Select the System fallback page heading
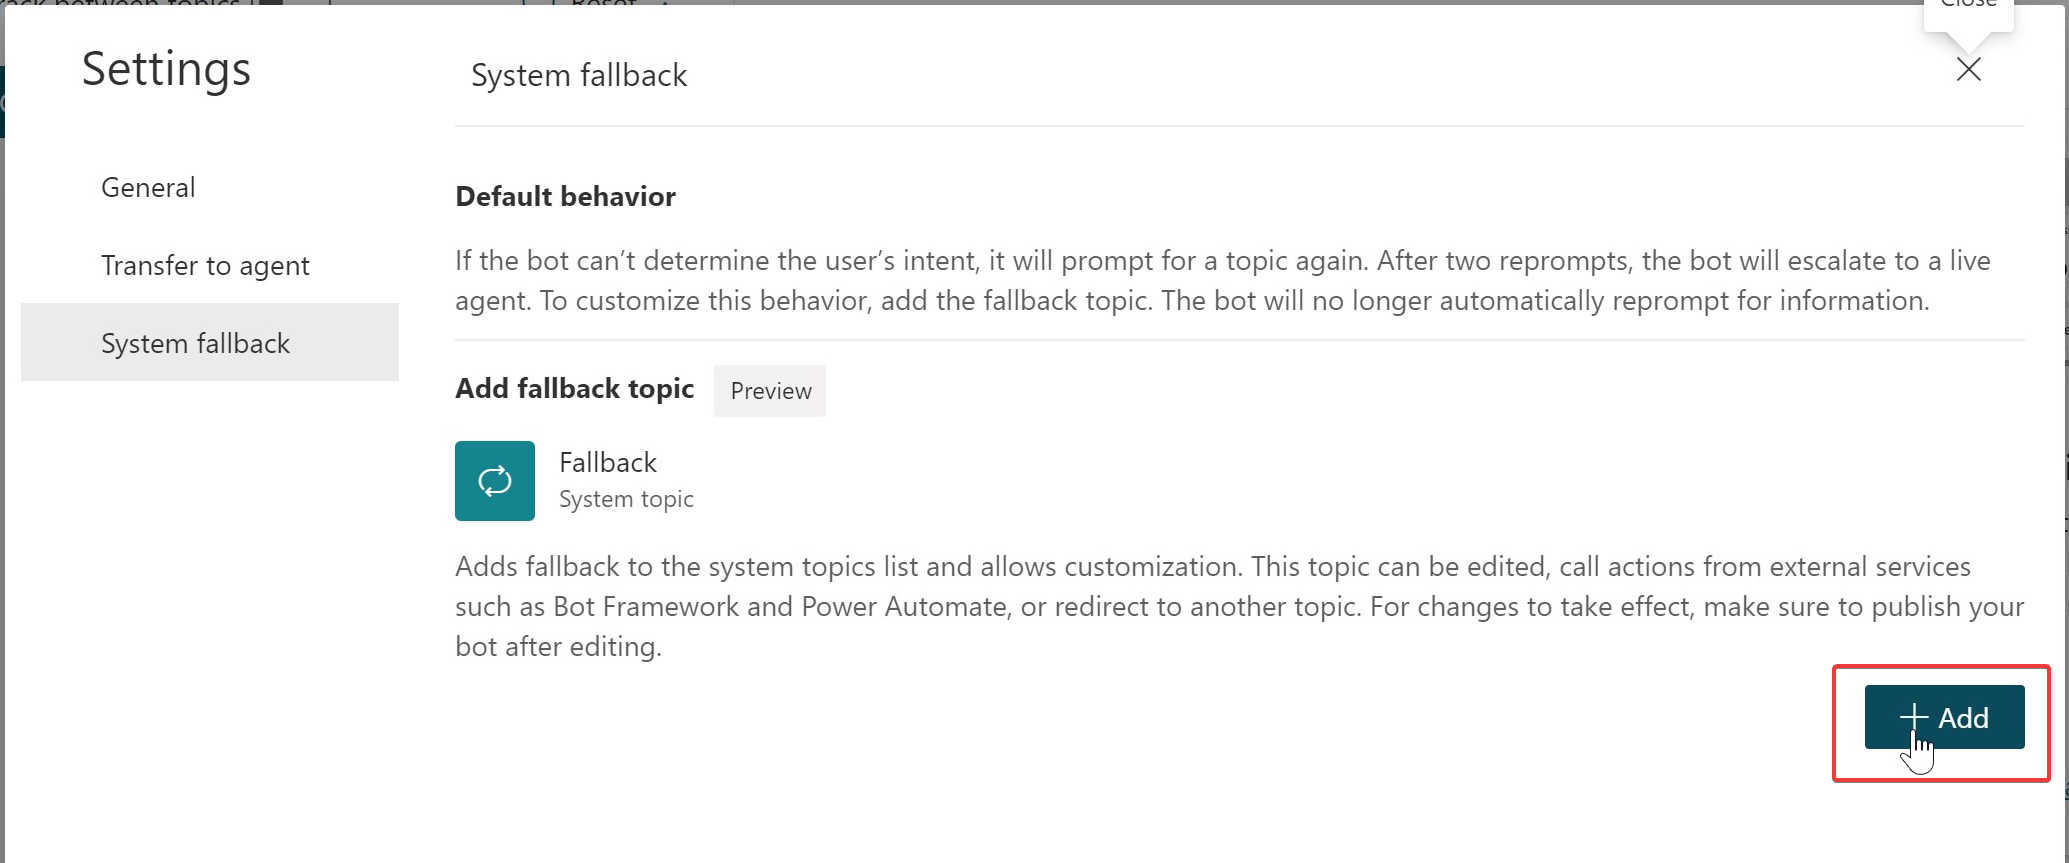 coord(580,75)
